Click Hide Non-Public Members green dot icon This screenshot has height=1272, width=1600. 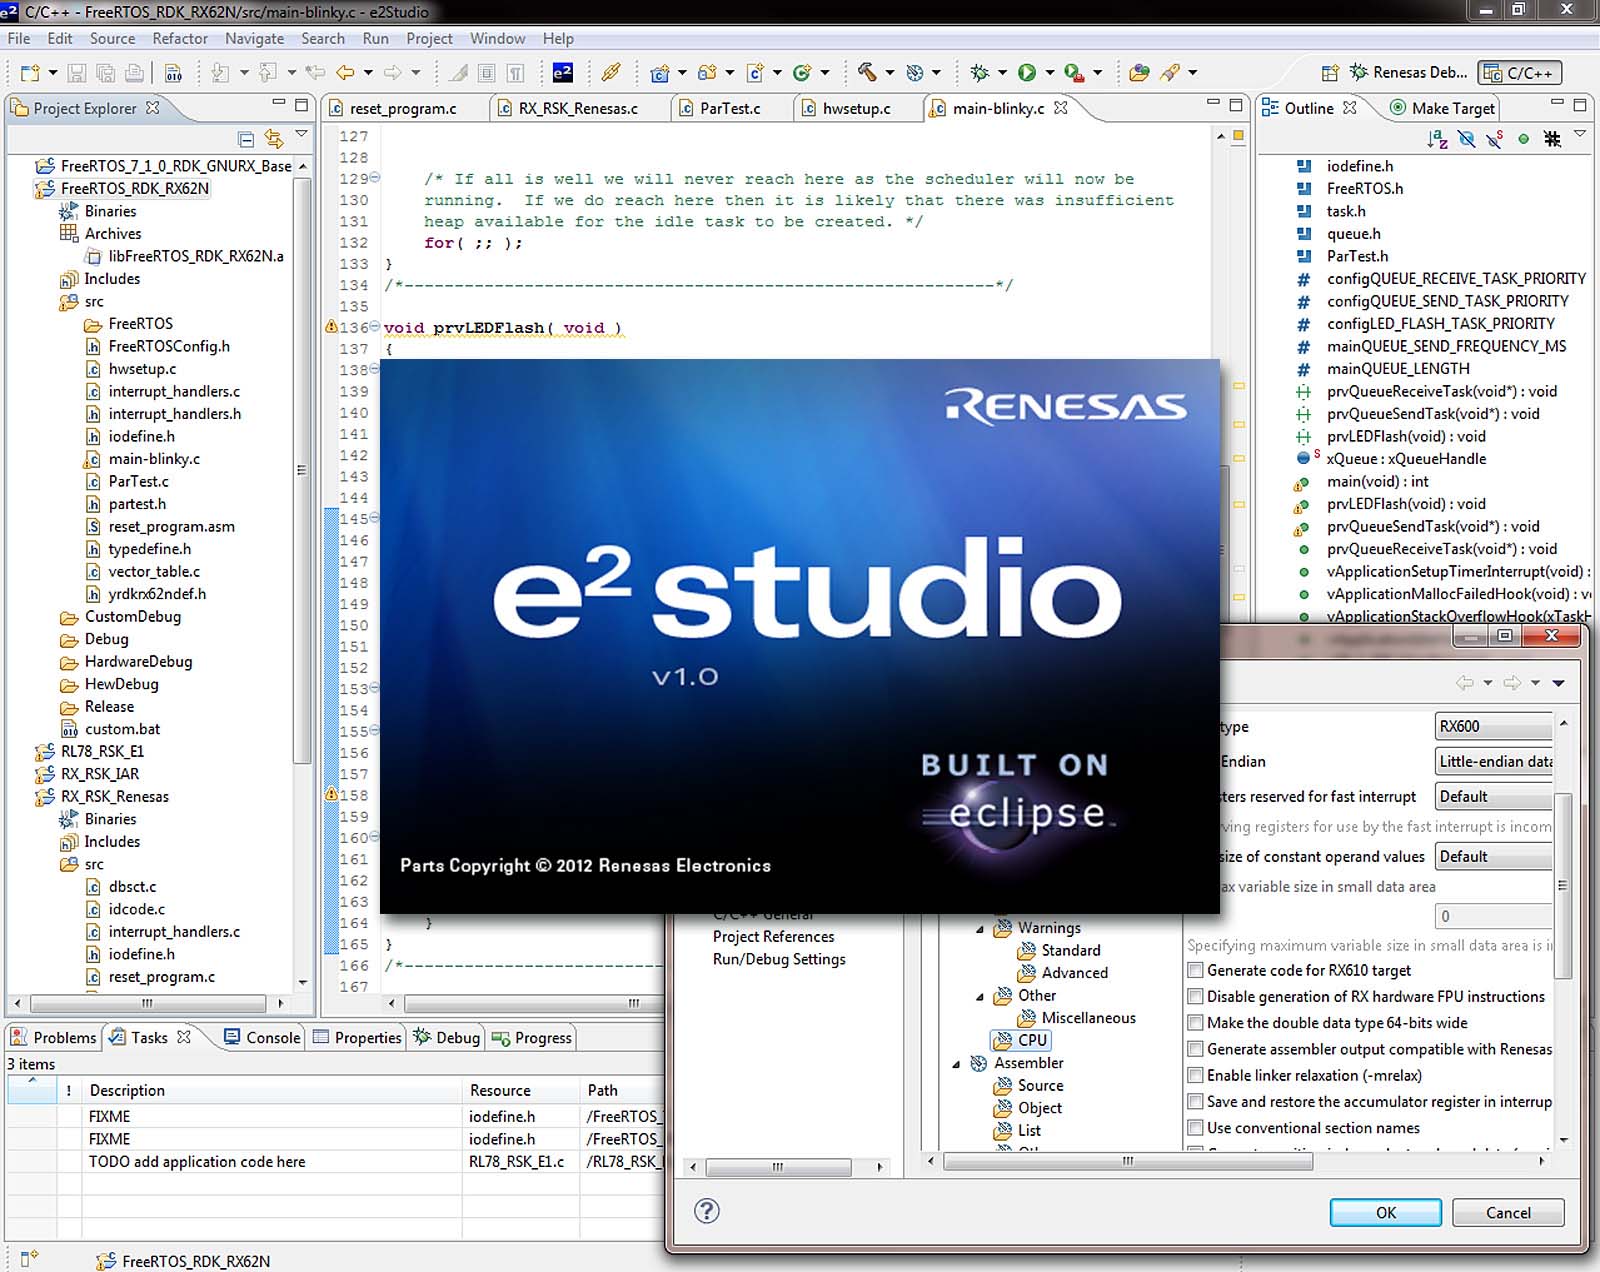click(x=1523, y=139)
